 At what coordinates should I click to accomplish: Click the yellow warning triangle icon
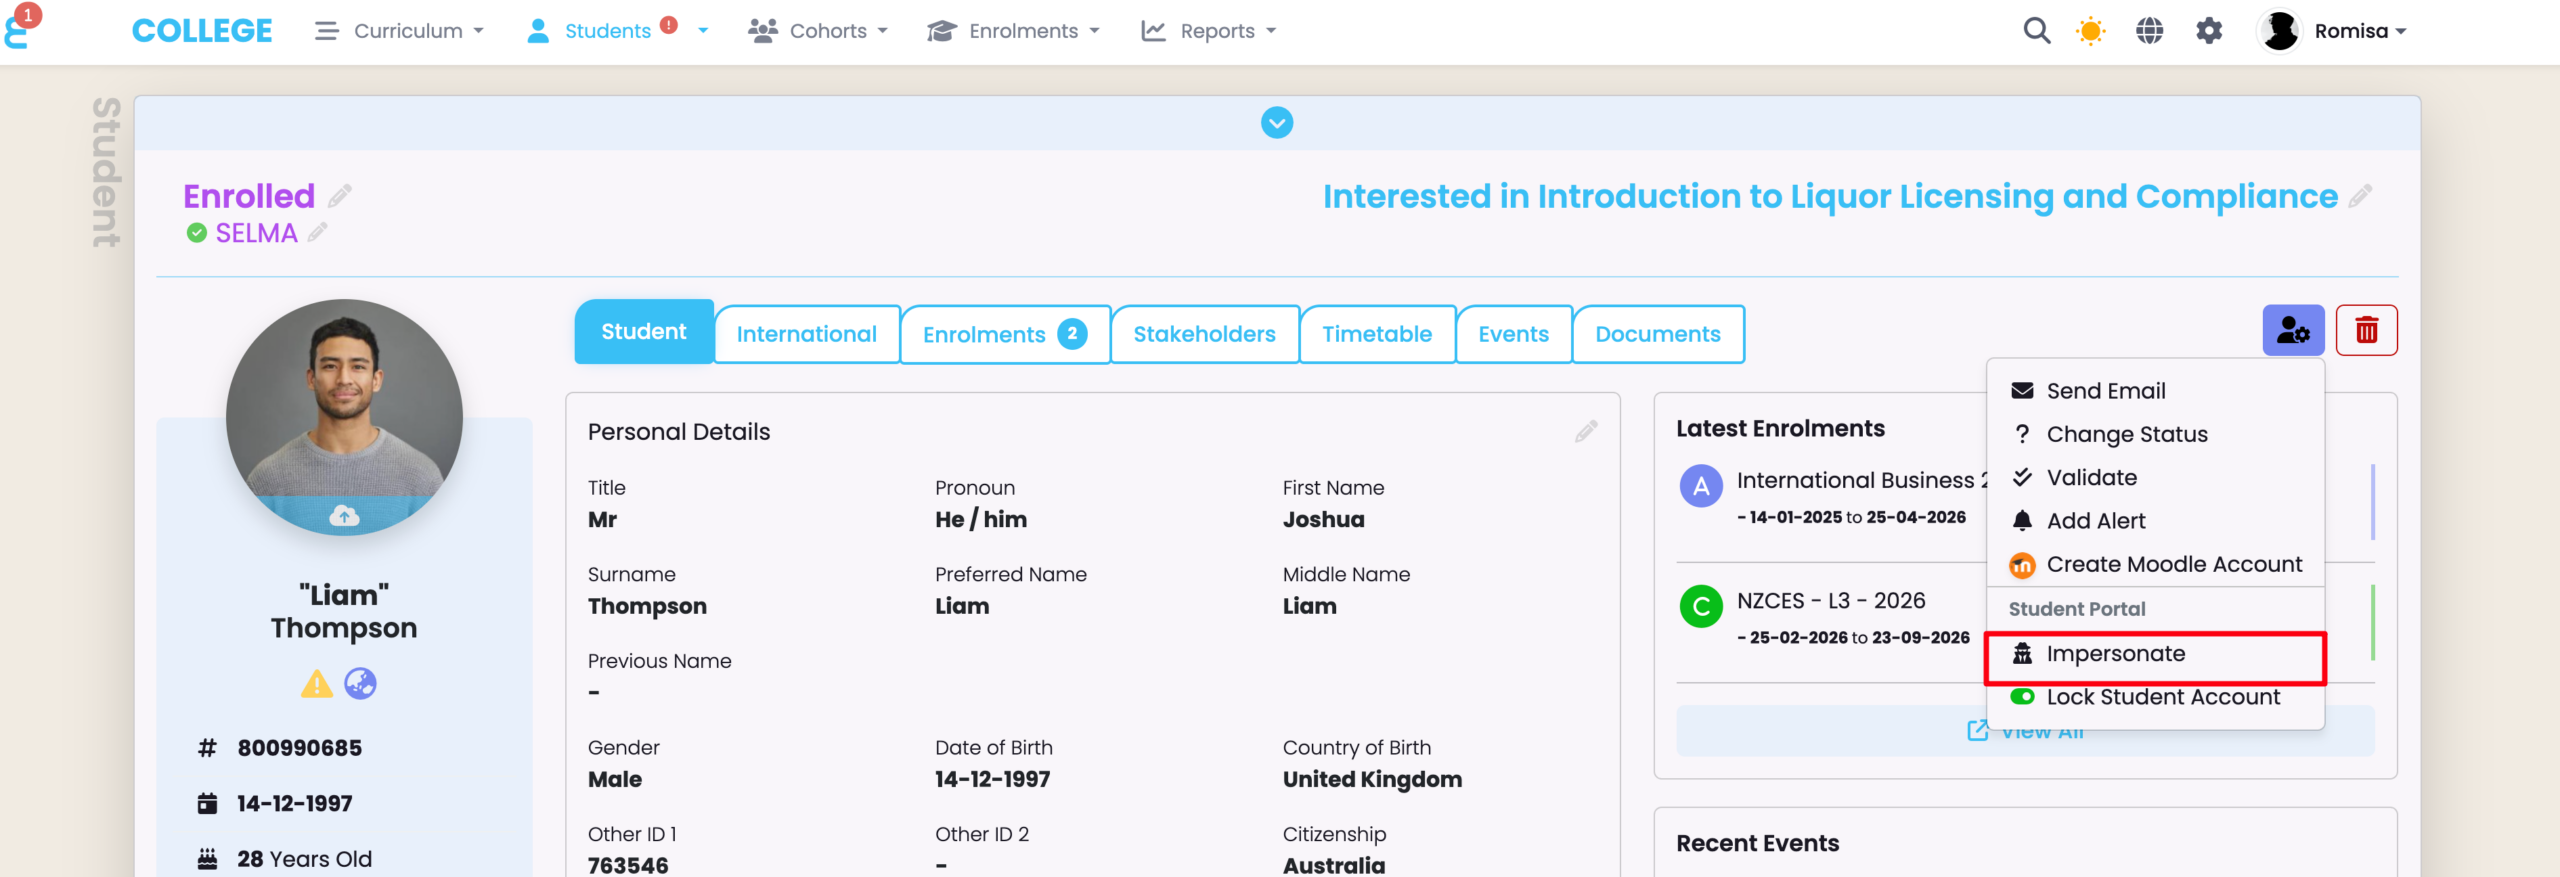[317, 684]
